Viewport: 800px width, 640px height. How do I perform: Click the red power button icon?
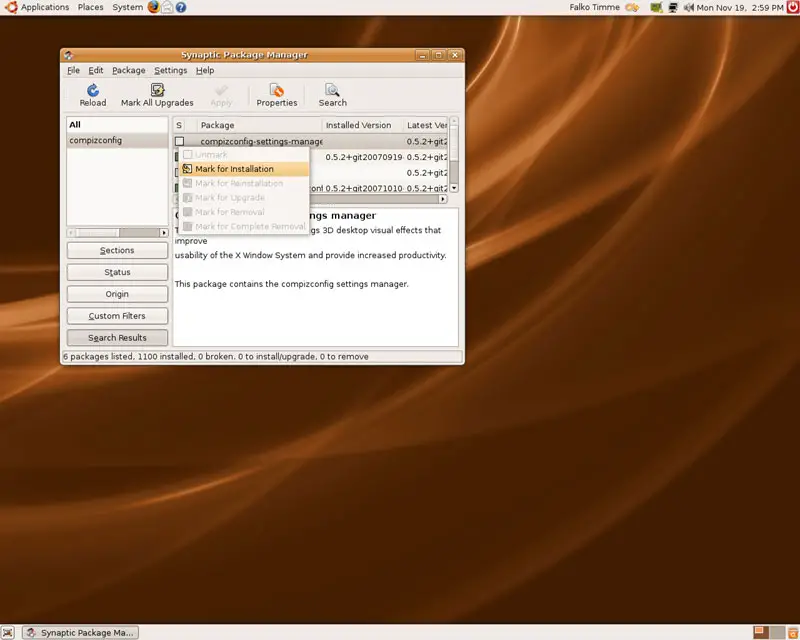pos(792,7)
